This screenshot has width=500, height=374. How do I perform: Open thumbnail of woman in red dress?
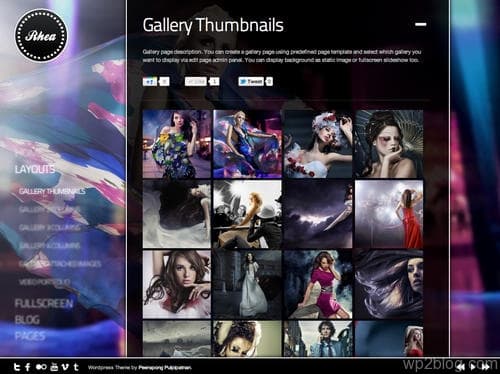389,214
